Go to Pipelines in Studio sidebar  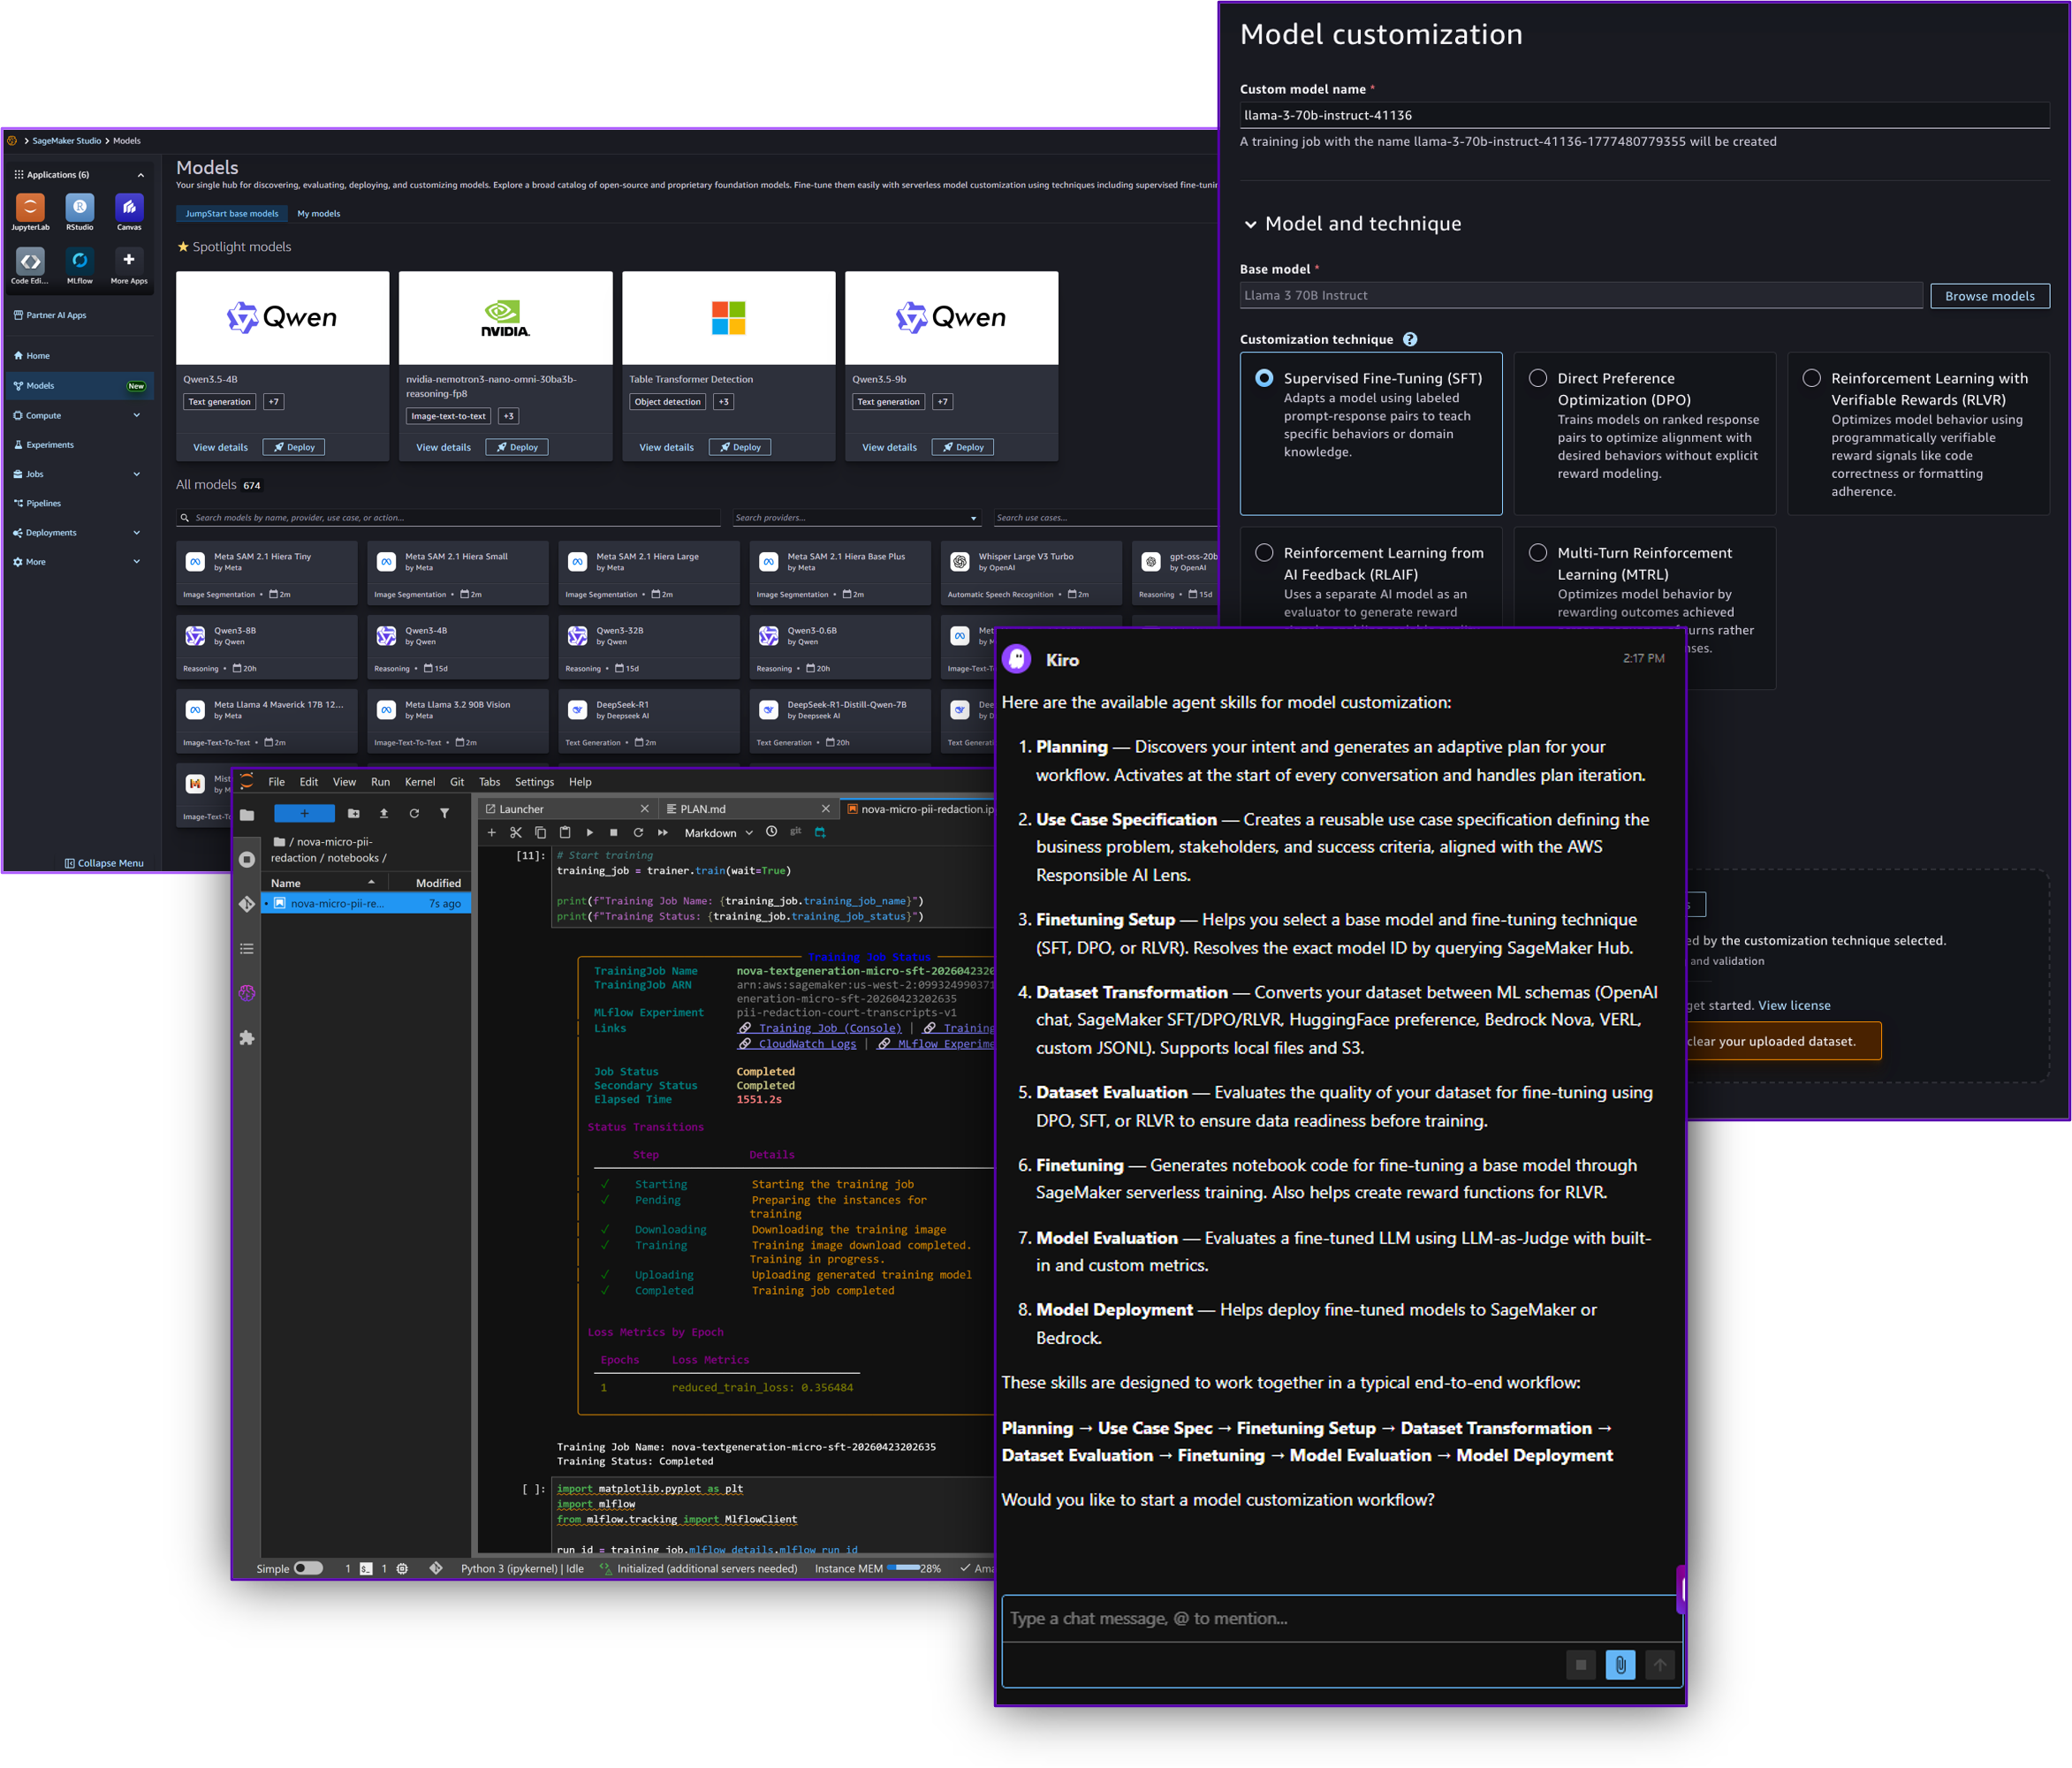click(42, 503)
